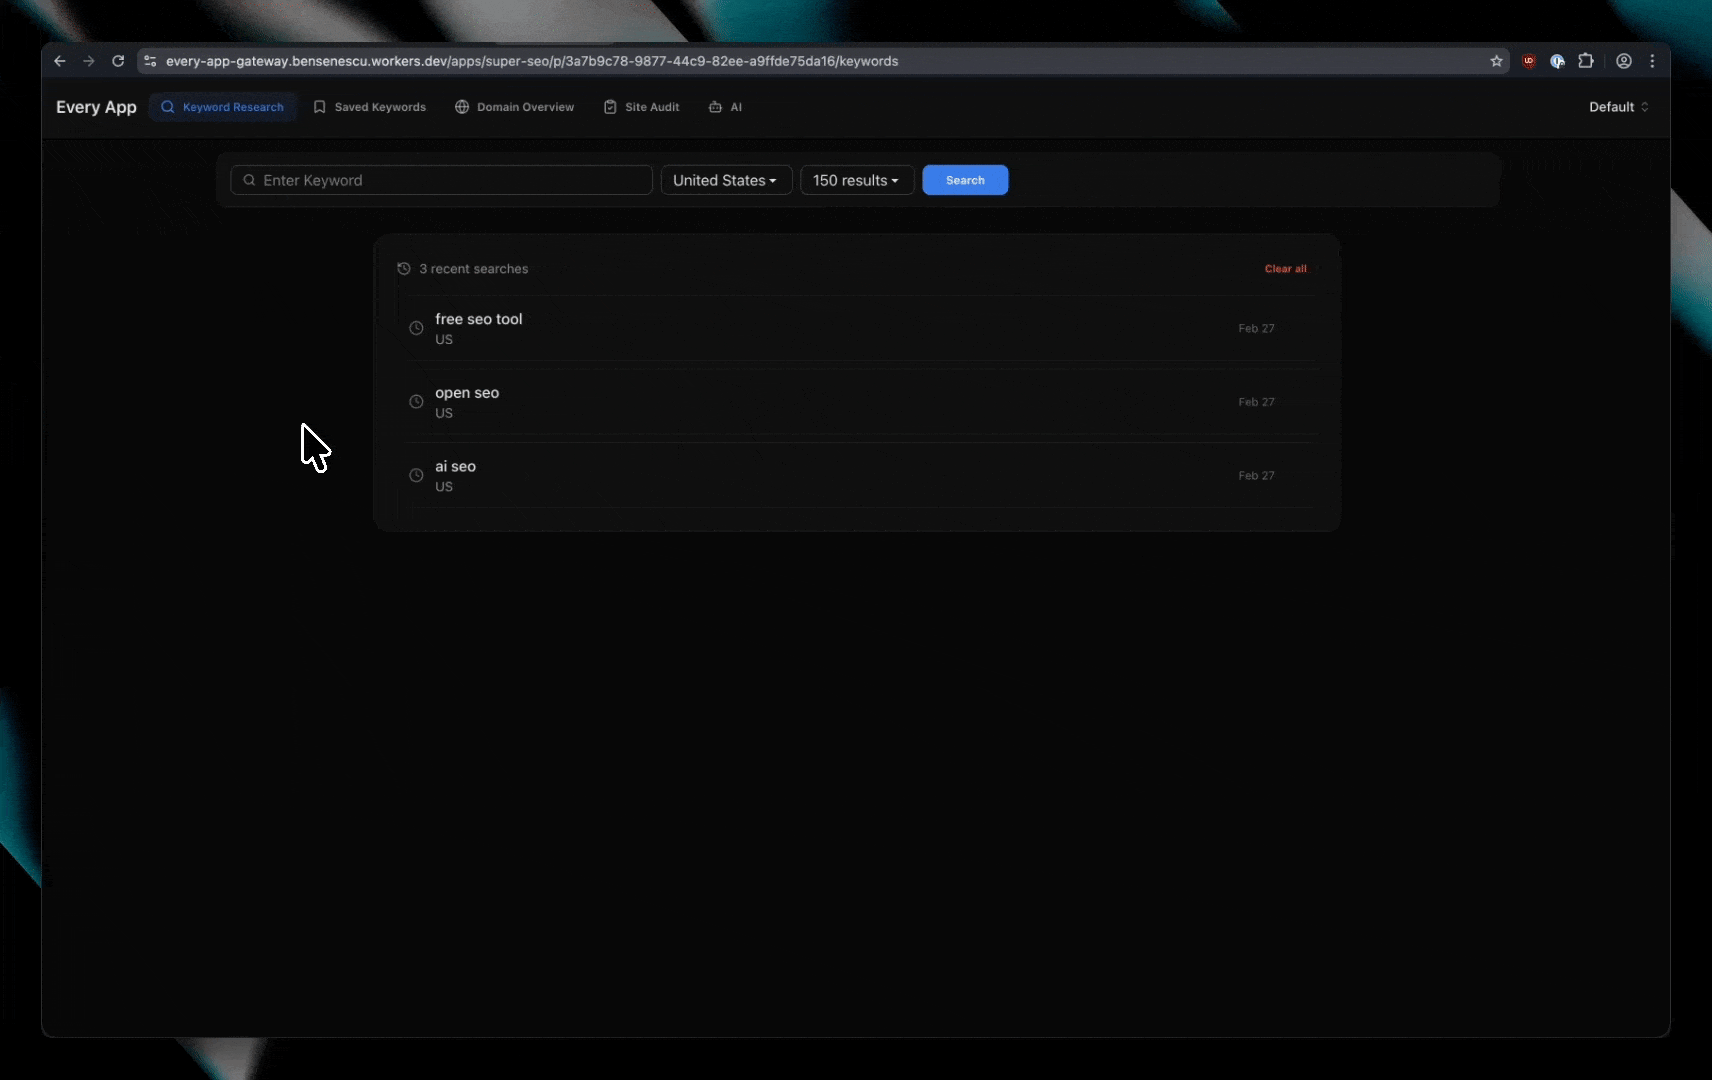Open the 150 results dropdown
Viewport: 1712px width, 1080px height.
[856, 180]
